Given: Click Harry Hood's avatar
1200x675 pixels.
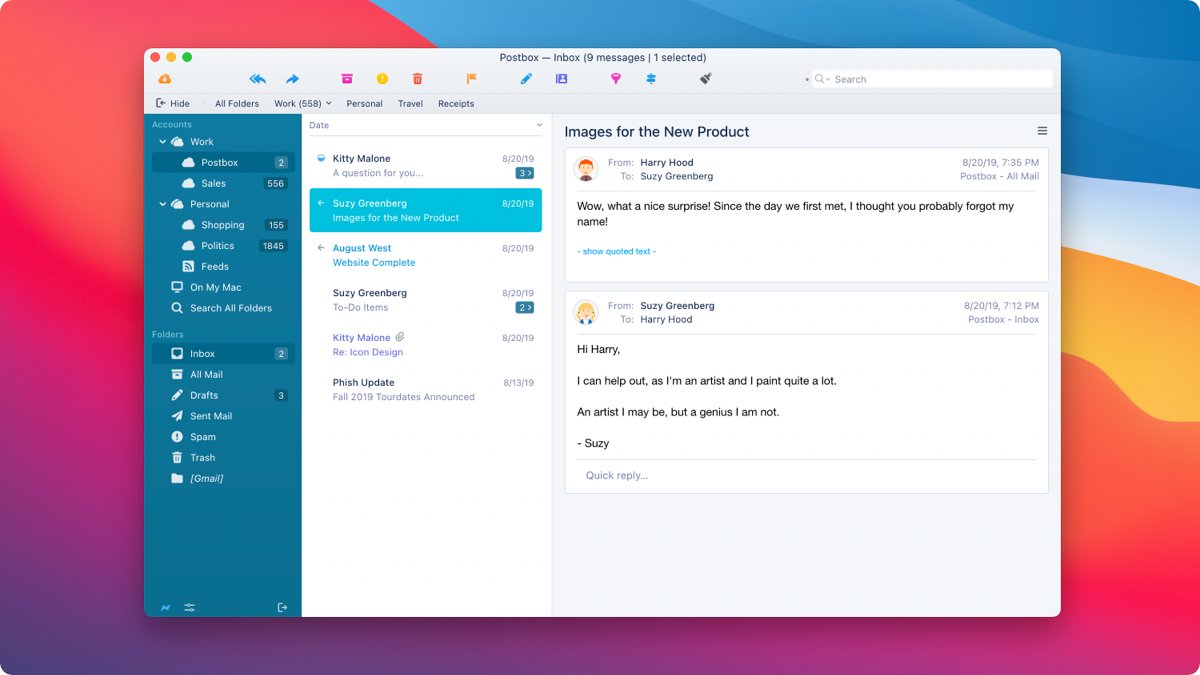Looking at the screenshot, I should 586,169.
